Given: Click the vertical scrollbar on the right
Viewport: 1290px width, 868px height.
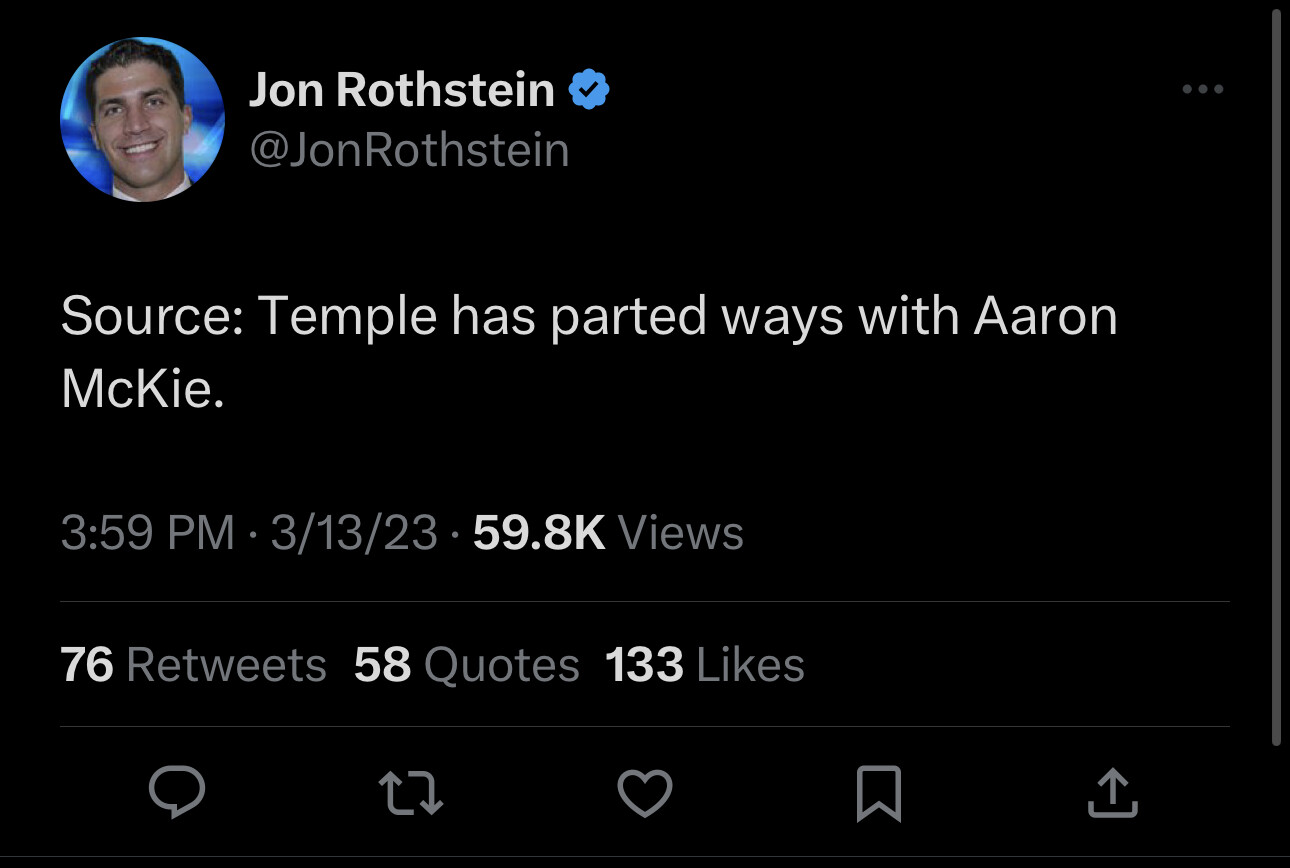Looking at the screenshot, I should (x=1276, y=380).
